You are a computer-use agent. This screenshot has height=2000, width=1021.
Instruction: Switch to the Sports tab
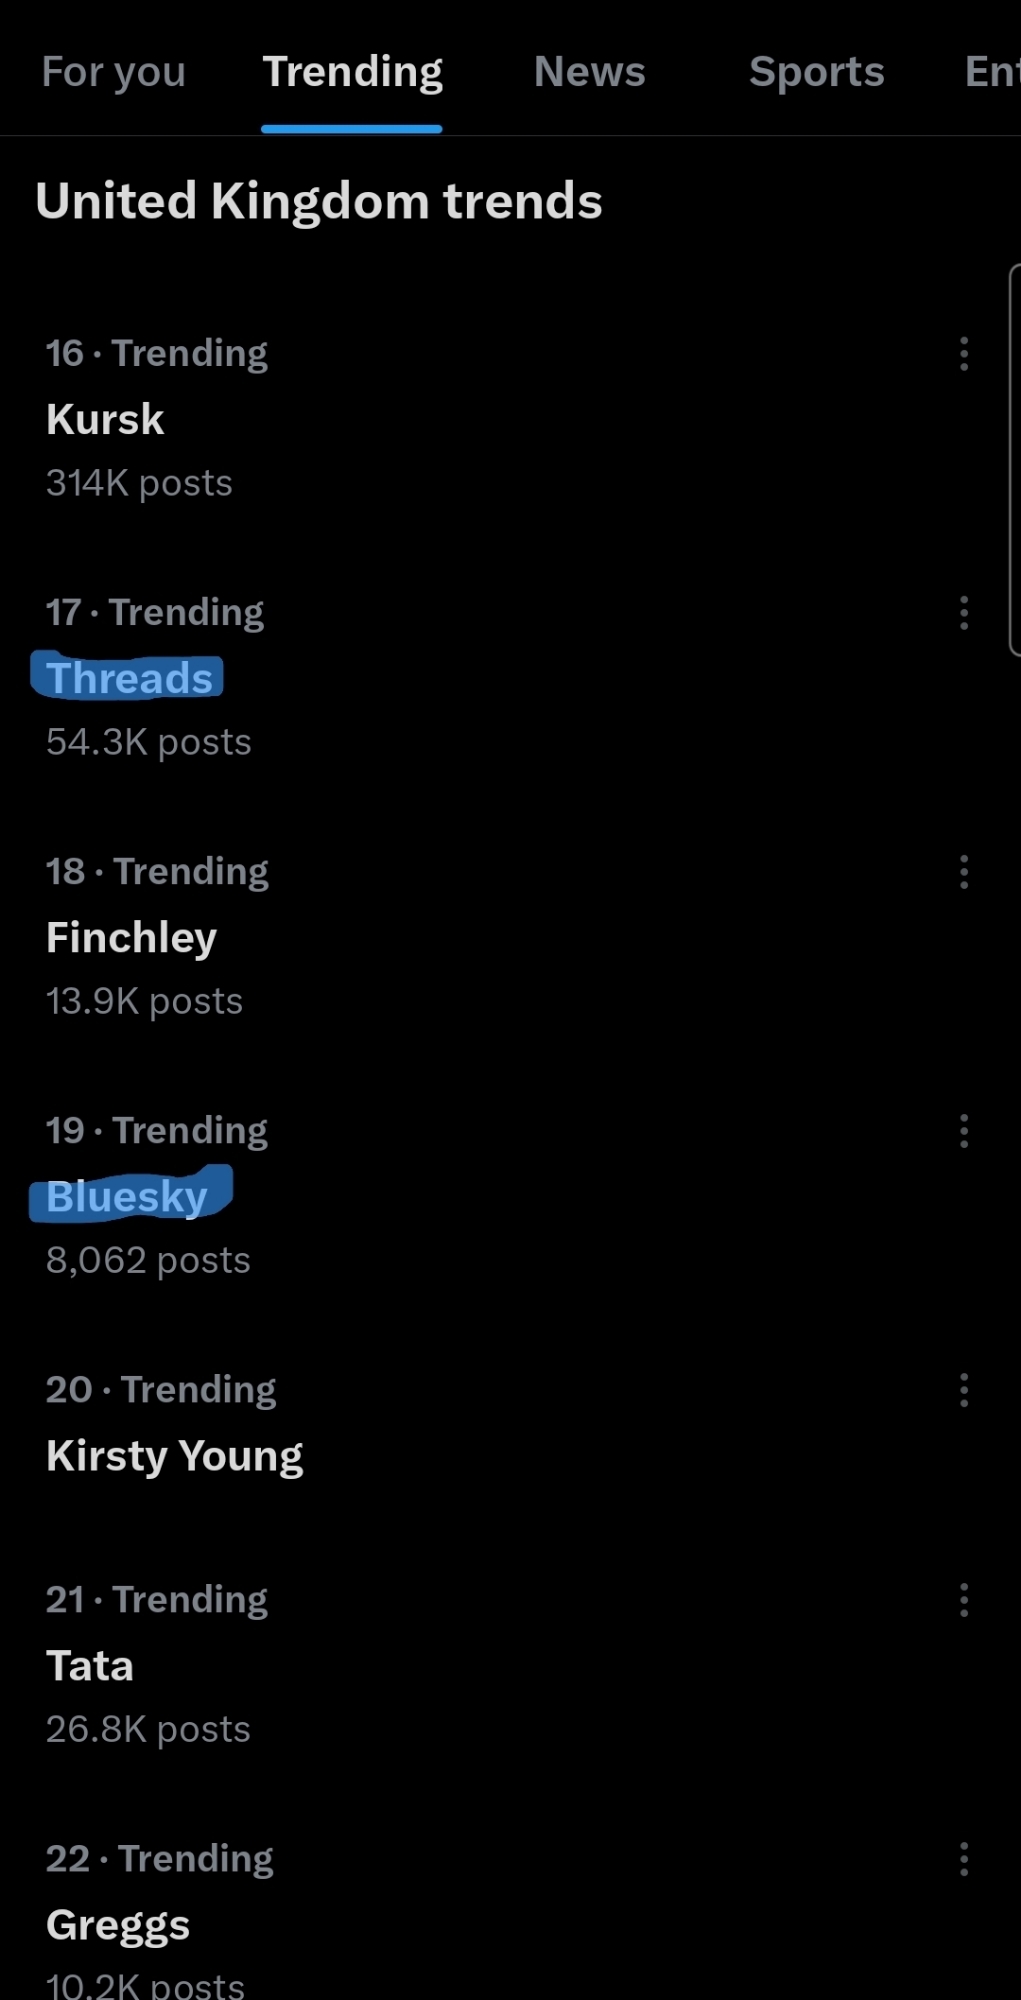[816, 72]
